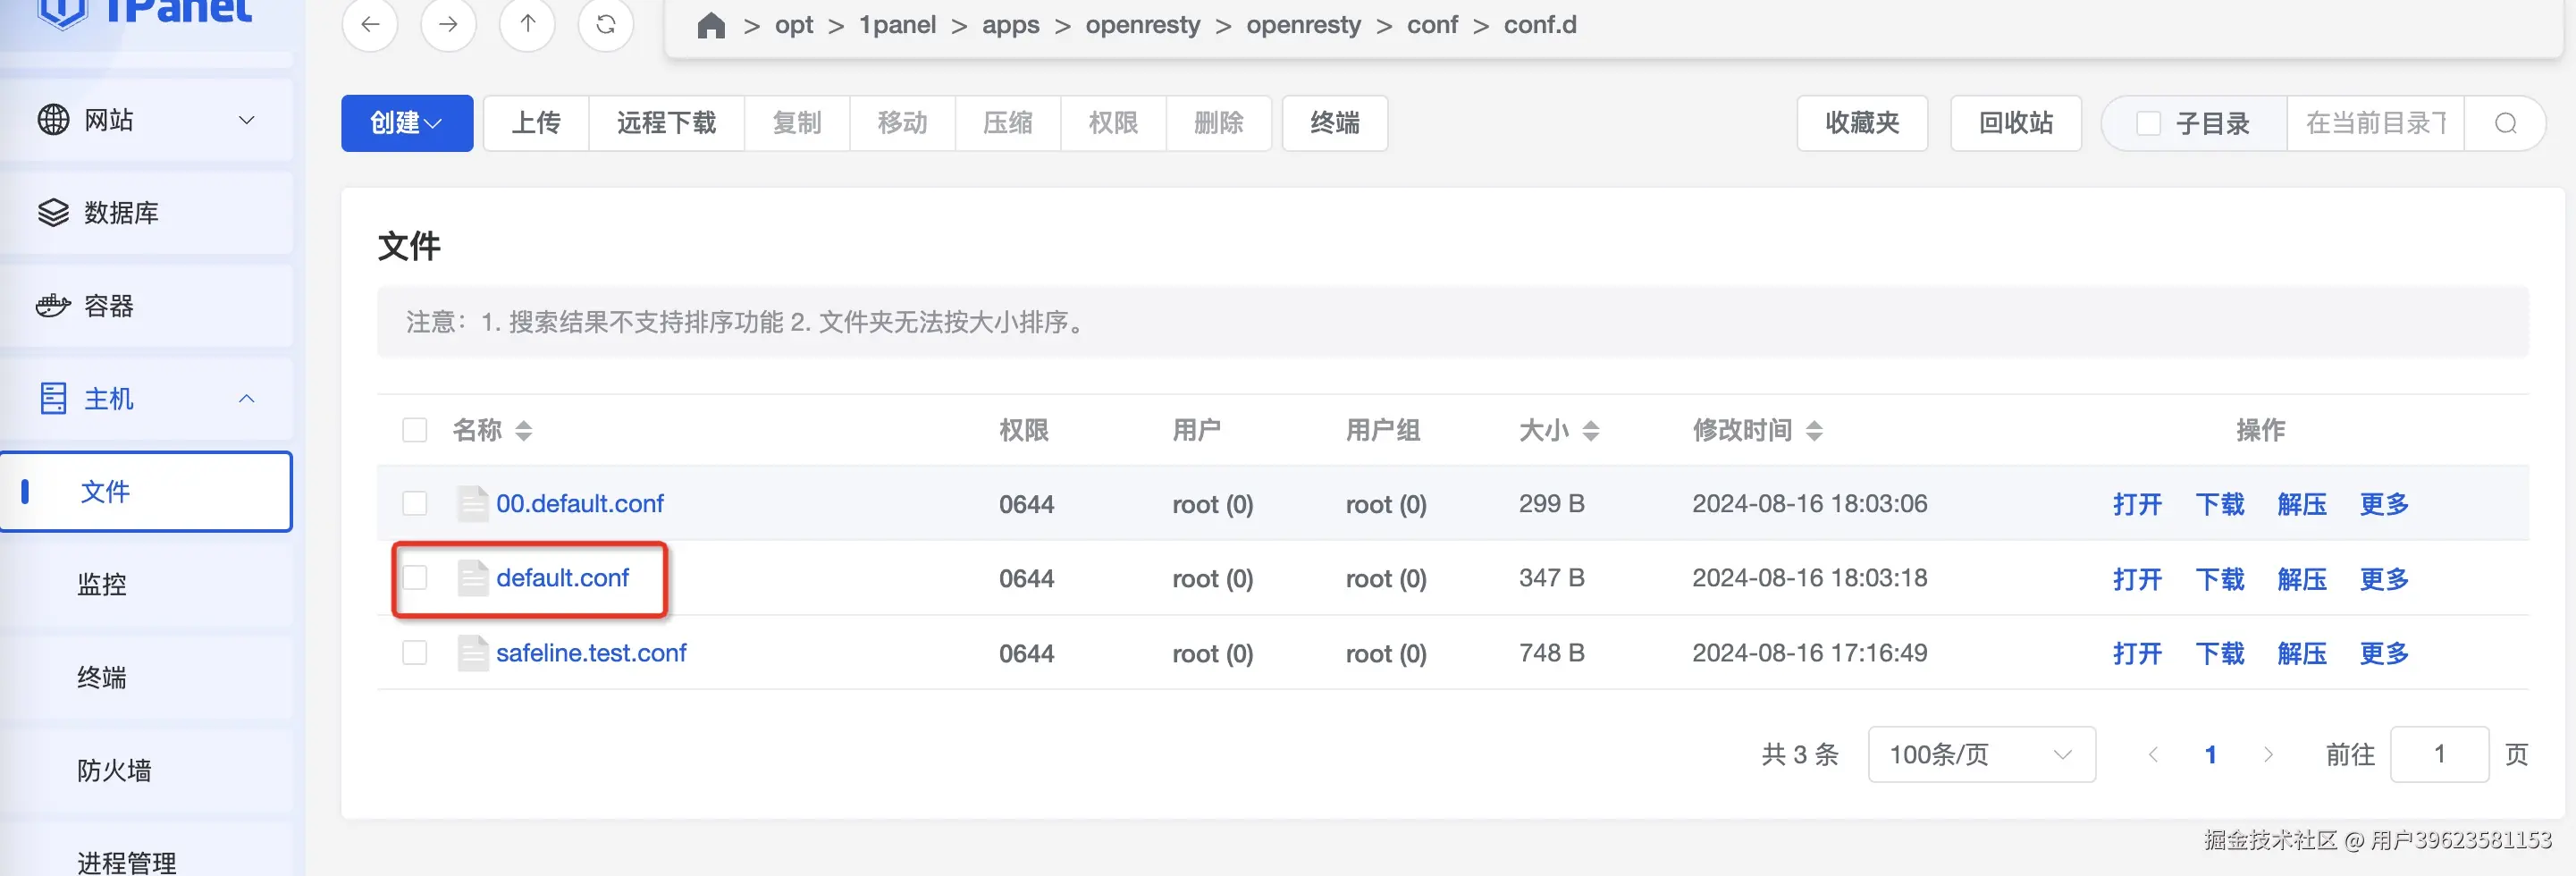Open the 创建 create dropdown
2576x876 pixels.
click(407, 123)
